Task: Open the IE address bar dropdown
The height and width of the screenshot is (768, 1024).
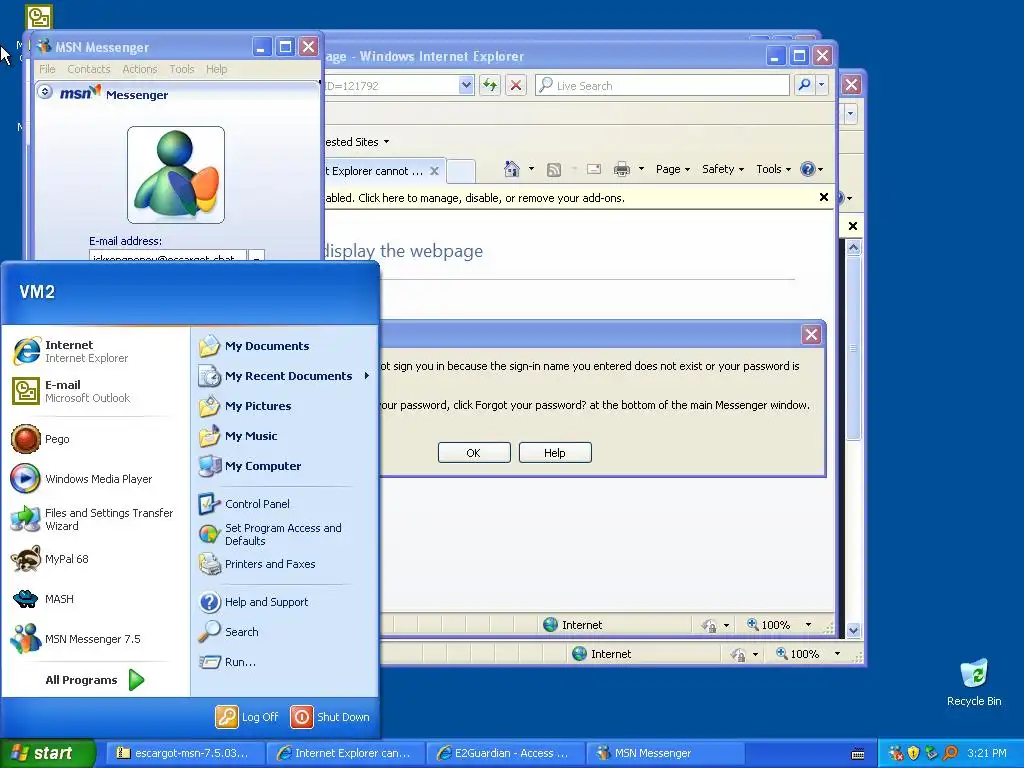Action: coord(466,85)
